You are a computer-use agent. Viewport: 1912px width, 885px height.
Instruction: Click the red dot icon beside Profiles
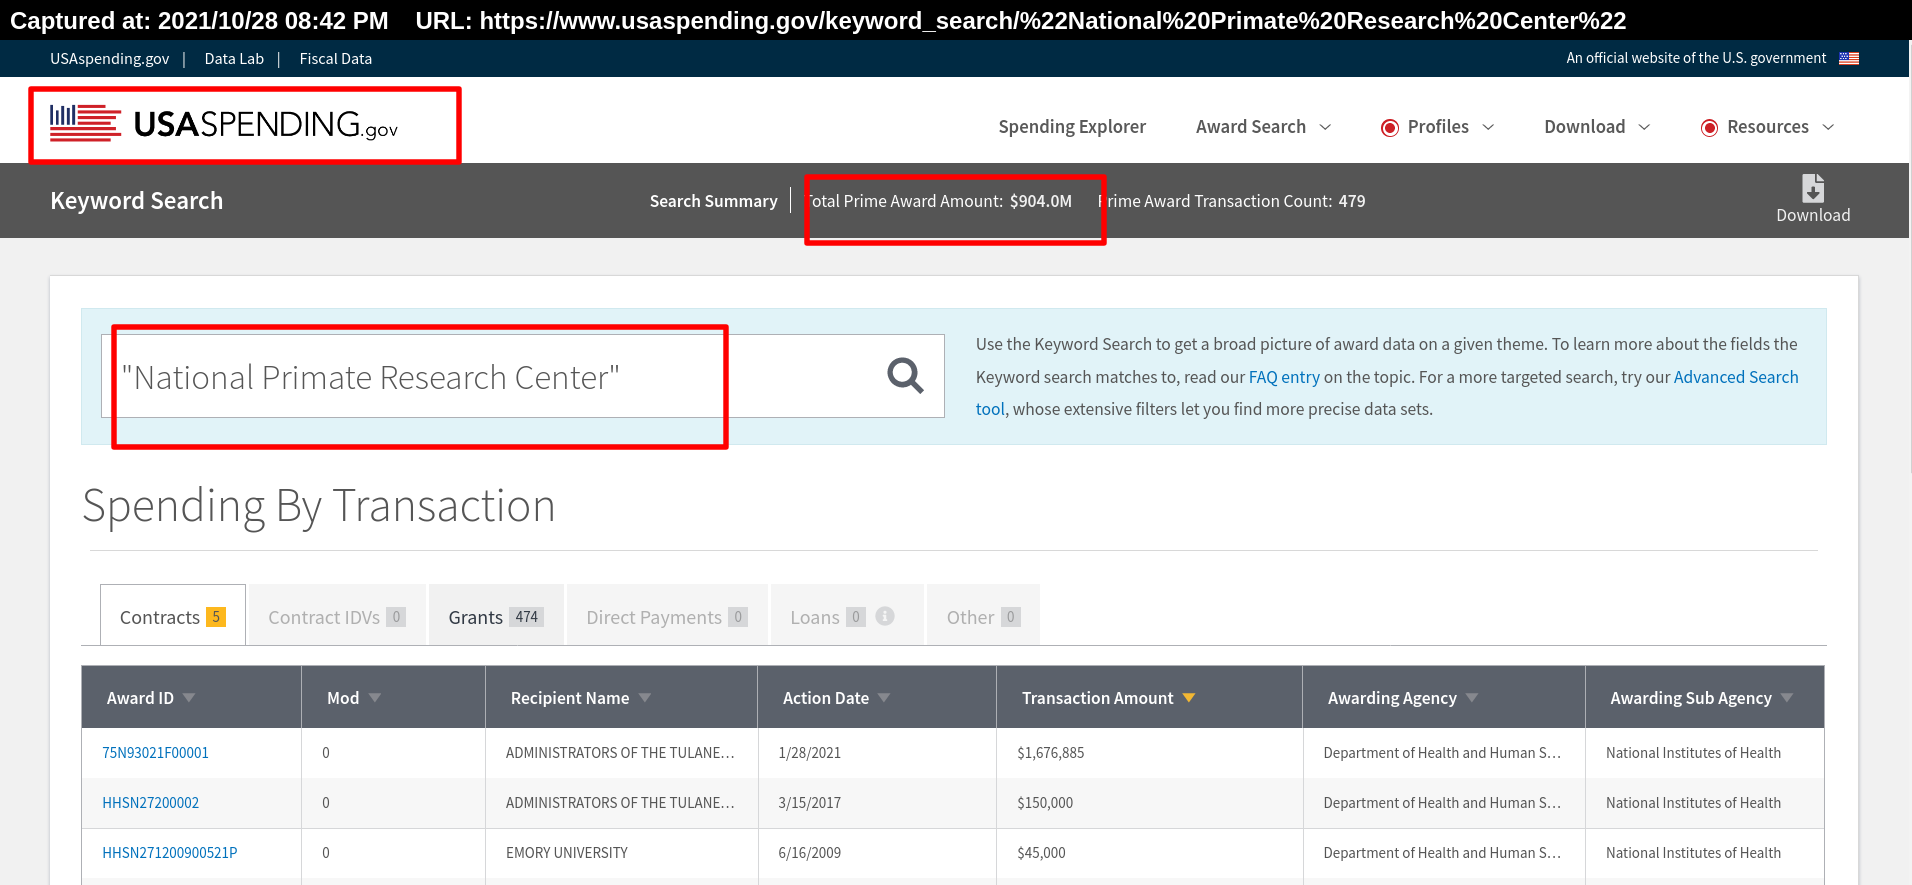coord(1389,127)
